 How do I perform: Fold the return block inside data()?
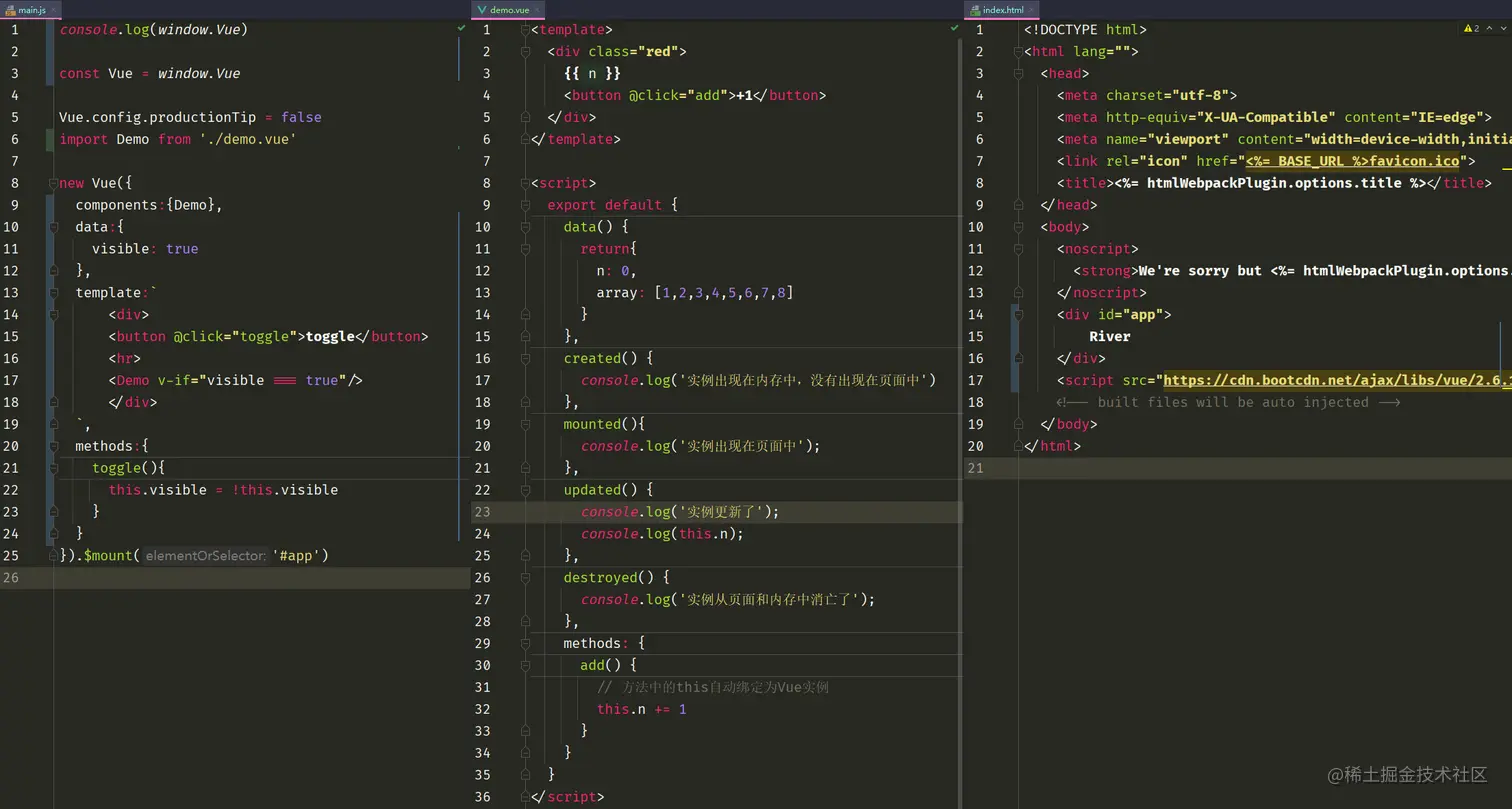click(x=525, y=249)
